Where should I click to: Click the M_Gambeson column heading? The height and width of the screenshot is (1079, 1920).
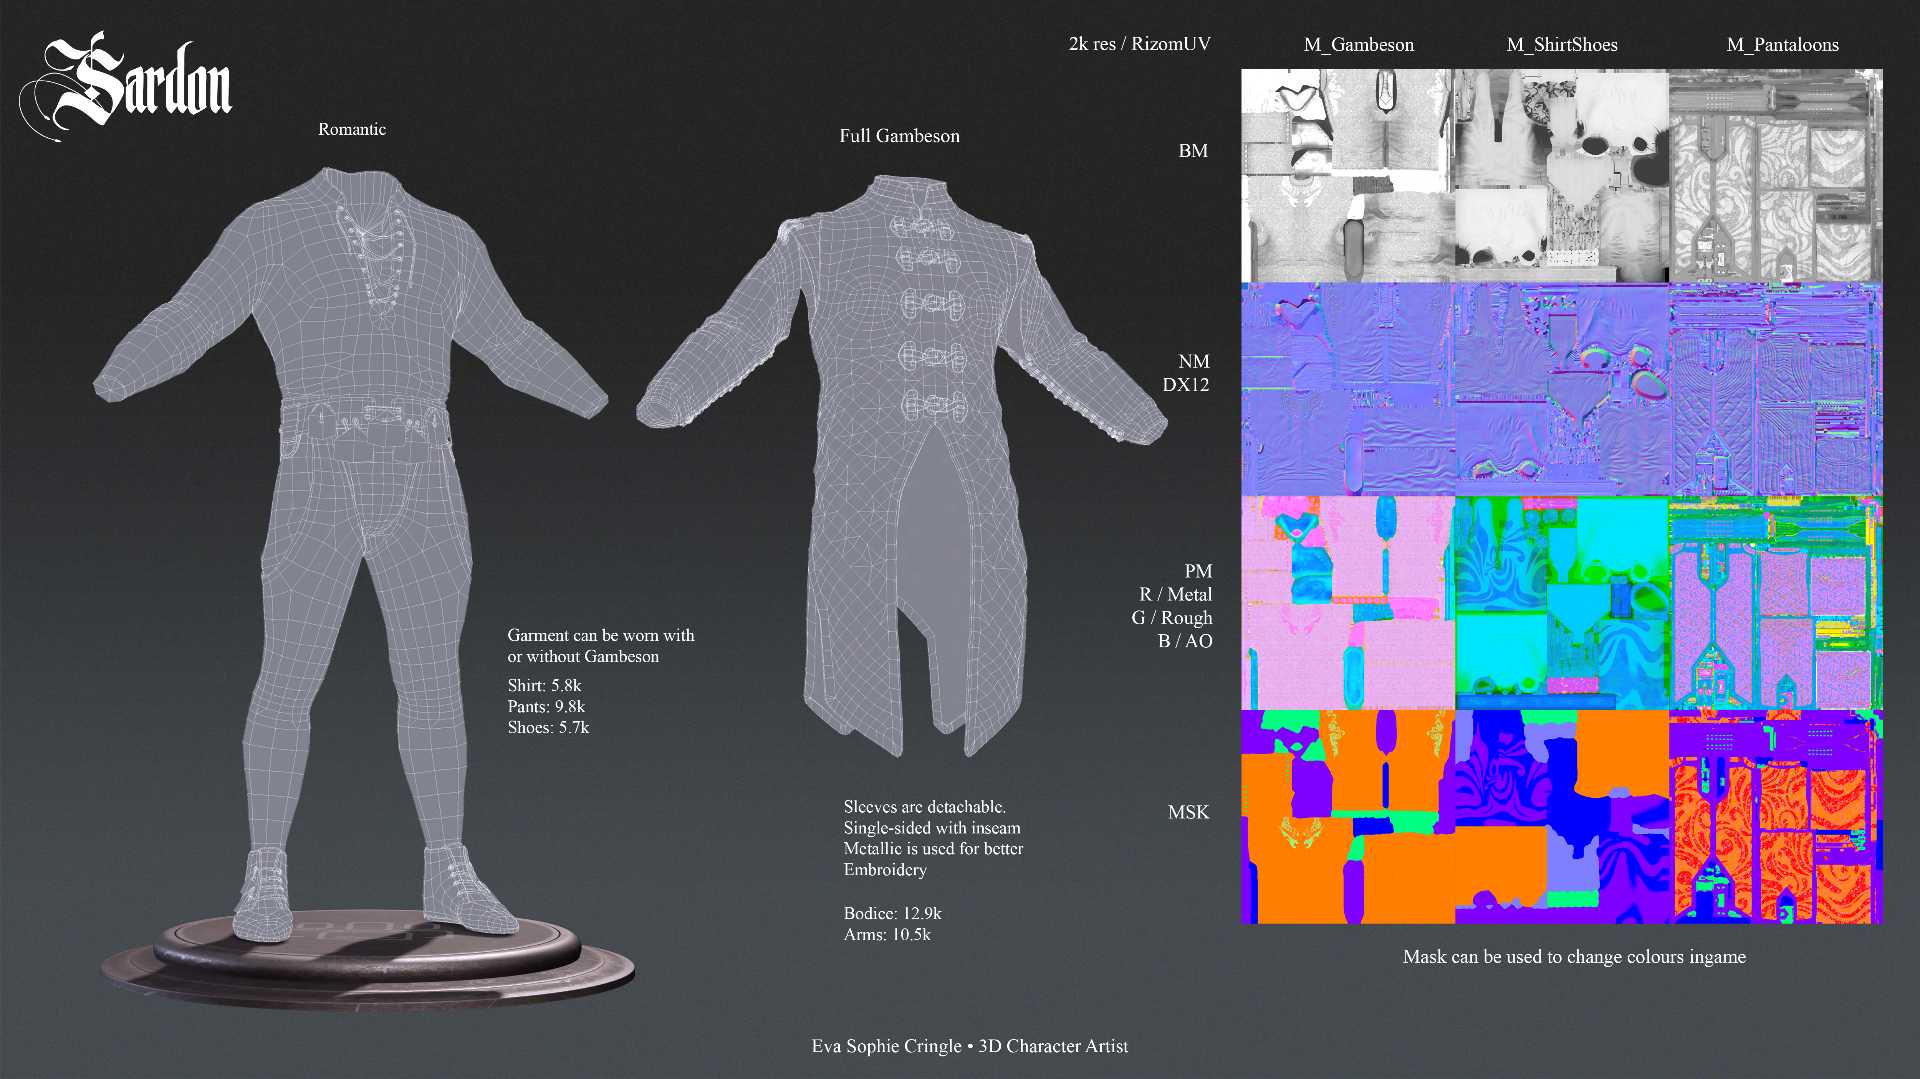pos(1358,45)
